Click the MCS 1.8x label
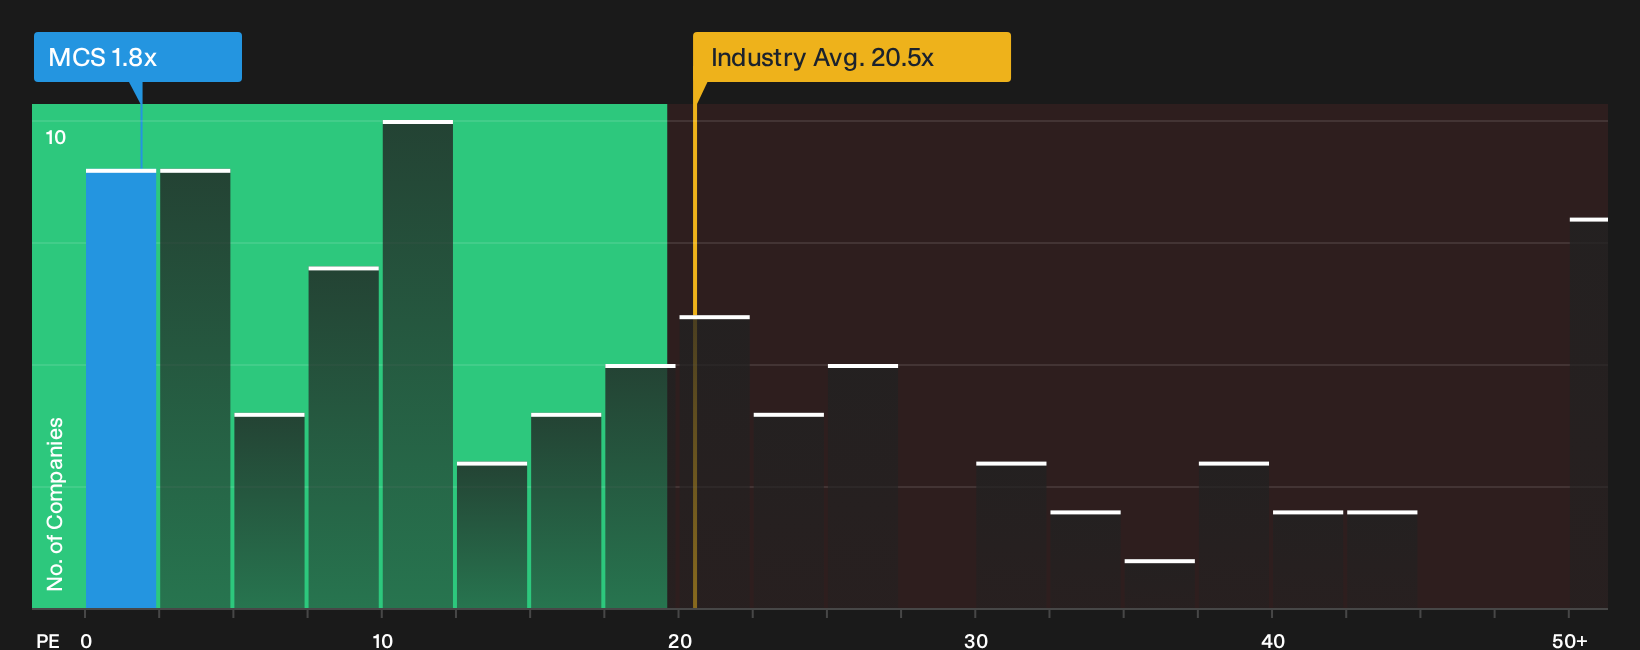Viewport: 1640px width, 650px height. point(138,57)
